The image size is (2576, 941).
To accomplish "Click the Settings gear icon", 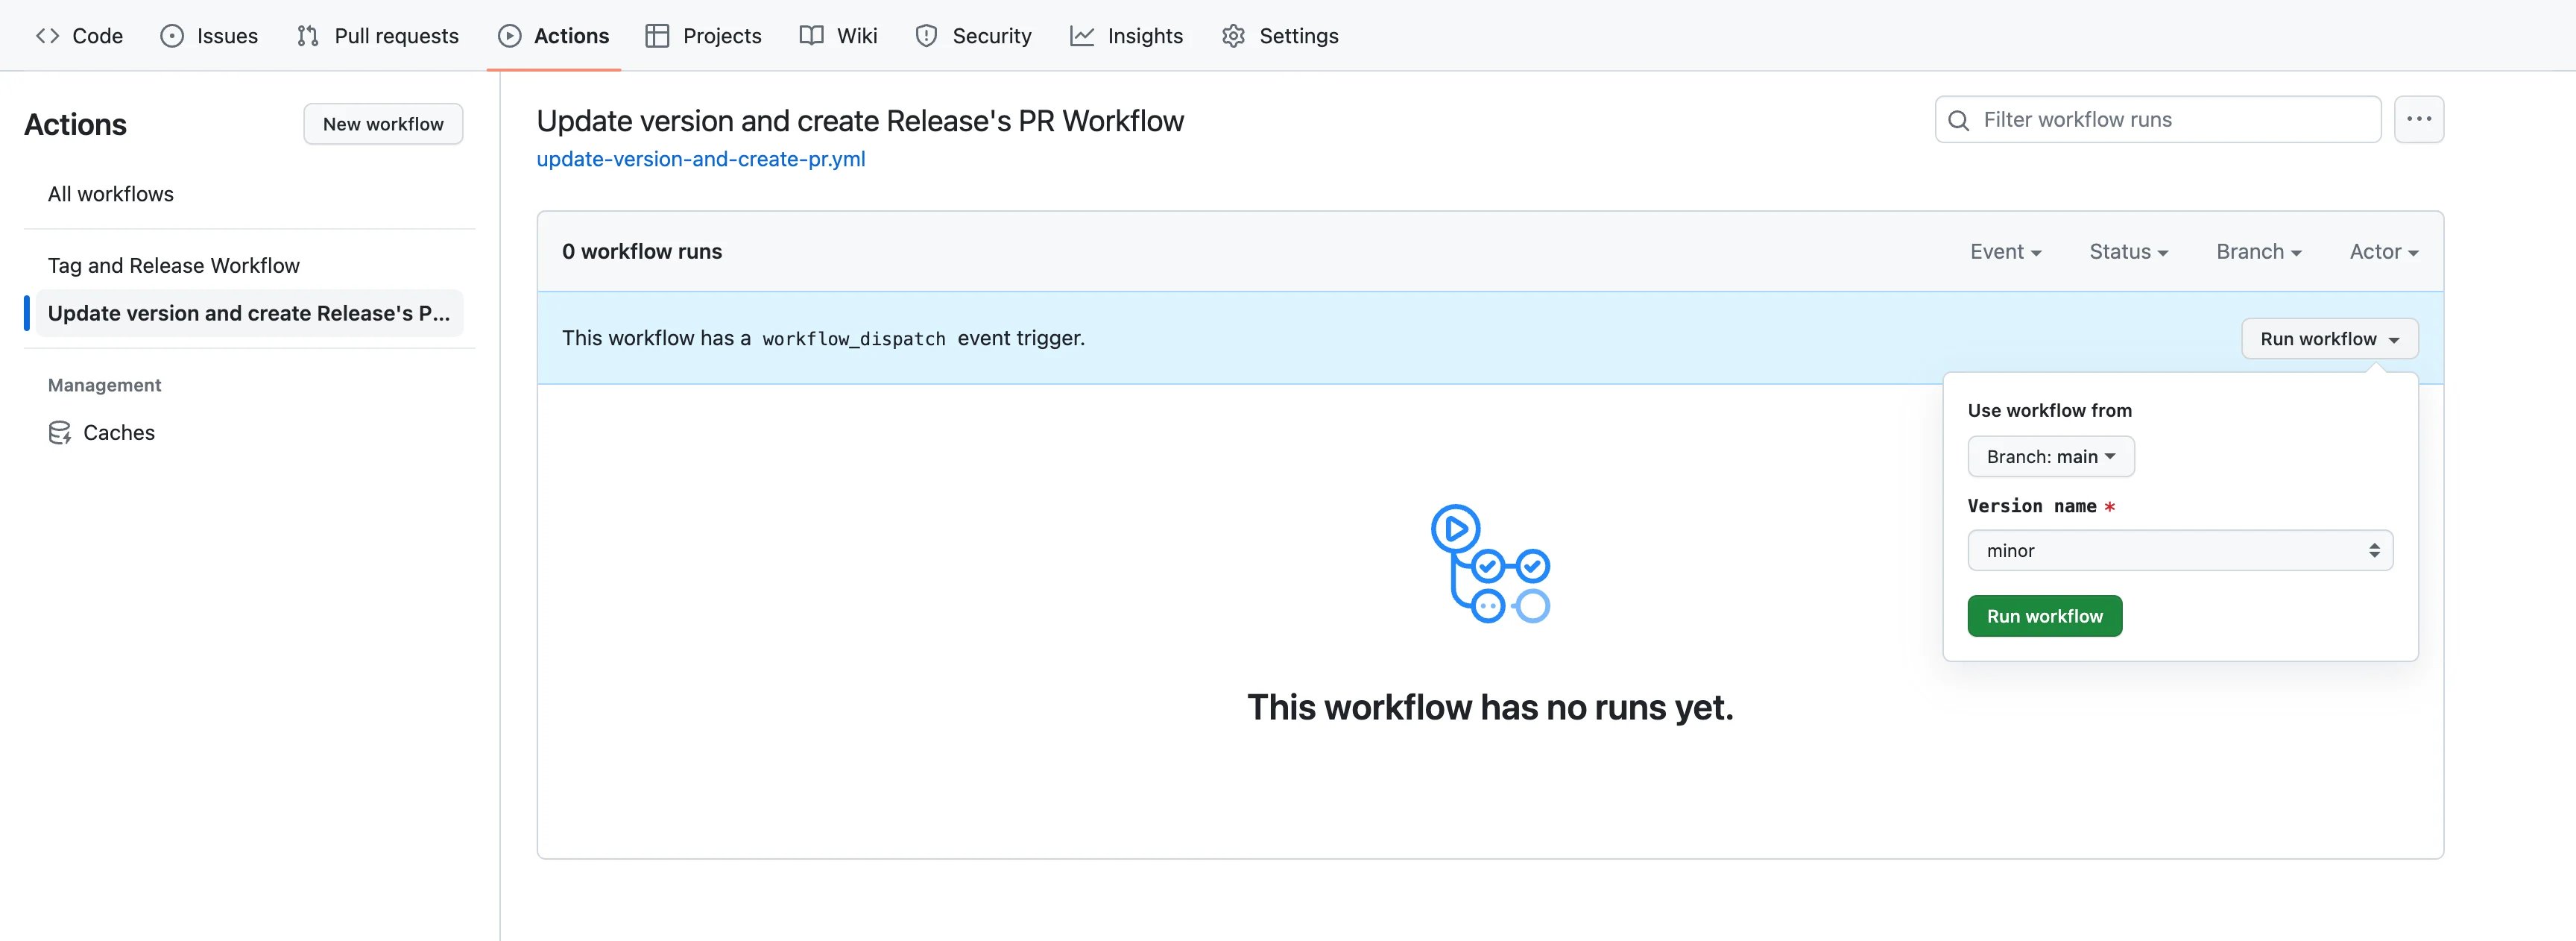I will click(1233, 36).
